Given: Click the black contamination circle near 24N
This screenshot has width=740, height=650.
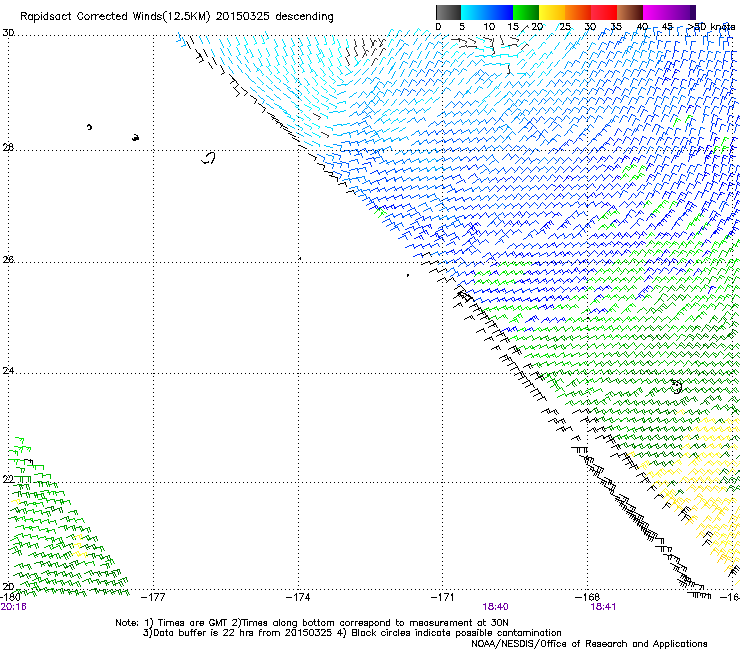Looking at the screenshot, I should pos(677,387).
